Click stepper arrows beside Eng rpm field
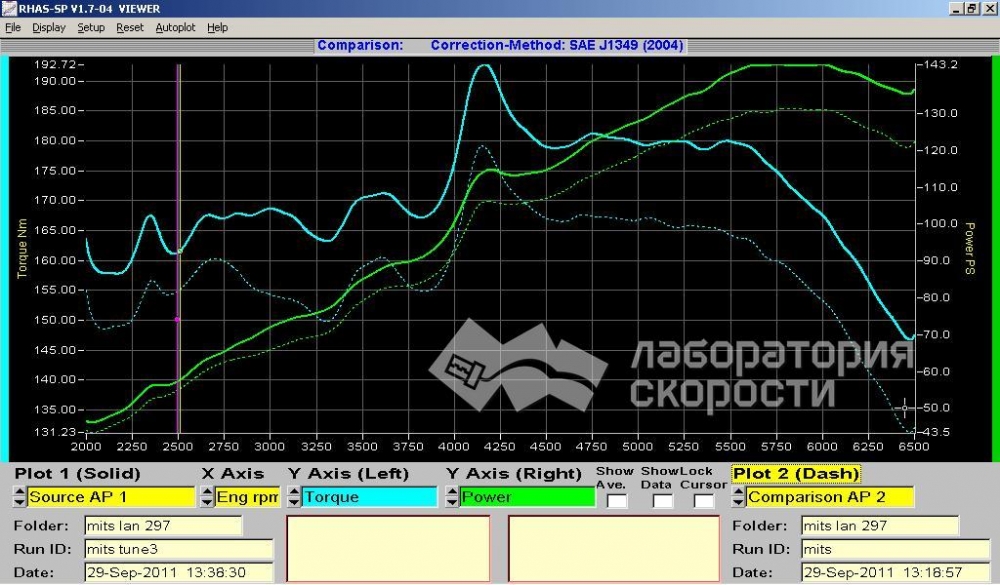Viewport: 1000px width, 585px height. [x=207, y=497]
